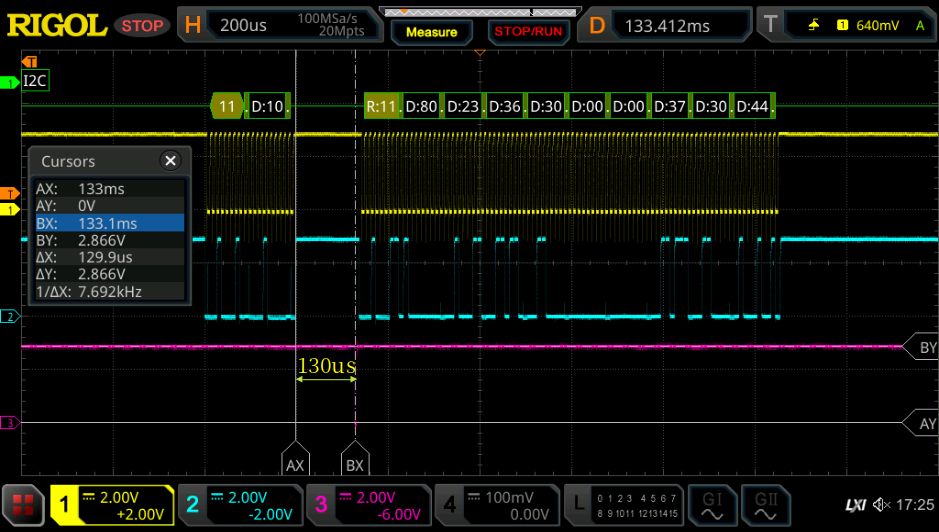
Task: Toggle channel 3 settings 2.00V
Action: 369,505
